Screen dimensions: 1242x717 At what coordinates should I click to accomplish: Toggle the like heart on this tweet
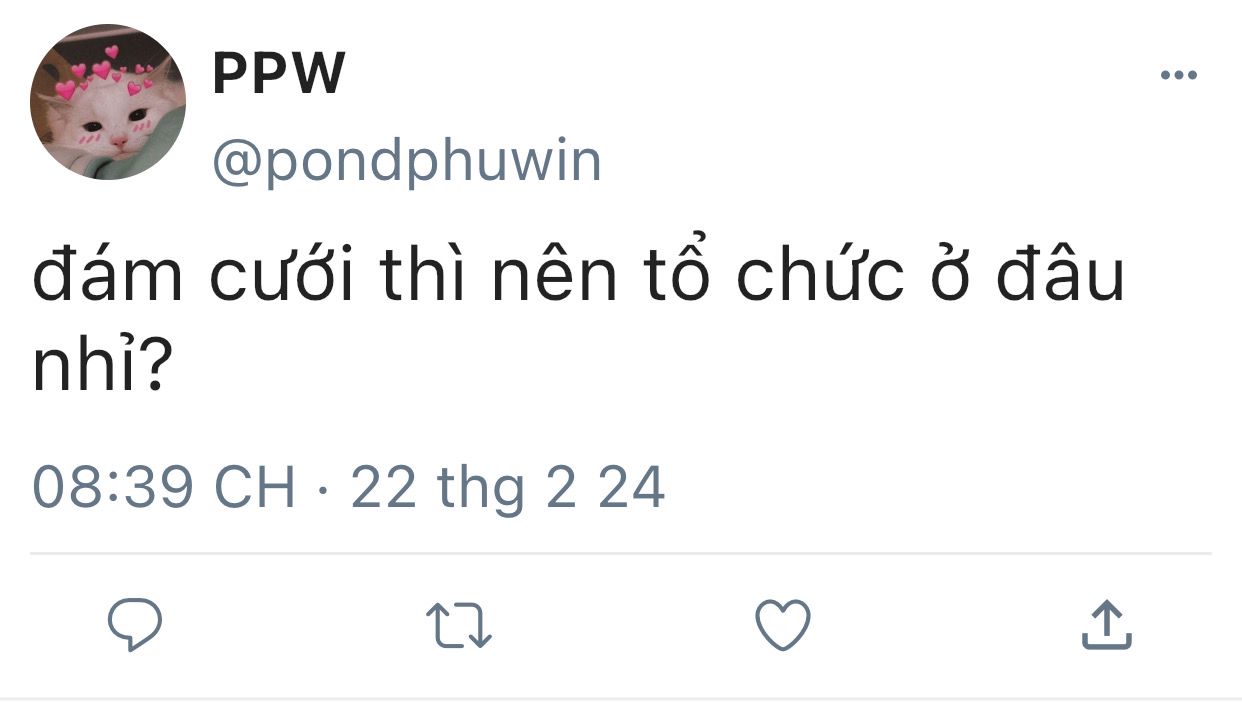782,626
